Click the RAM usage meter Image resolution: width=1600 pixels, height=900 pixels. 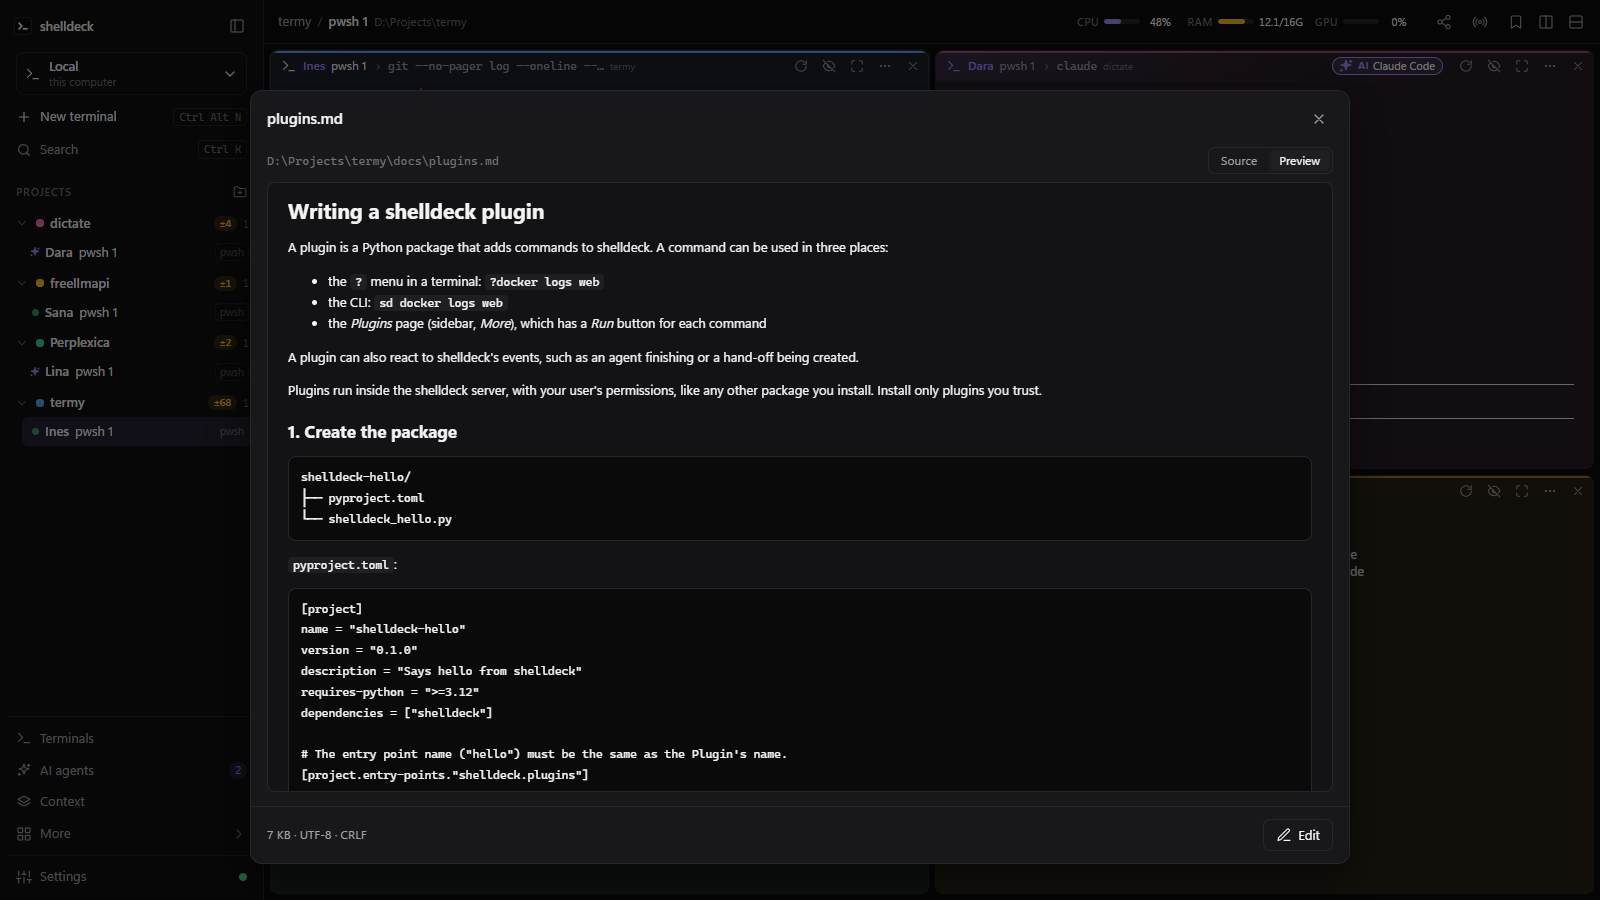(1245, 22)
